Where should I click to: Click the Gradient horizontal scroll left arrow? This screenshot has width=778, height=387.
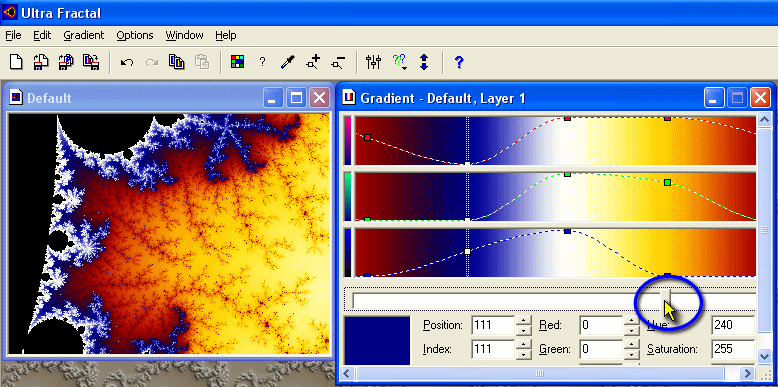coord(348,373)
